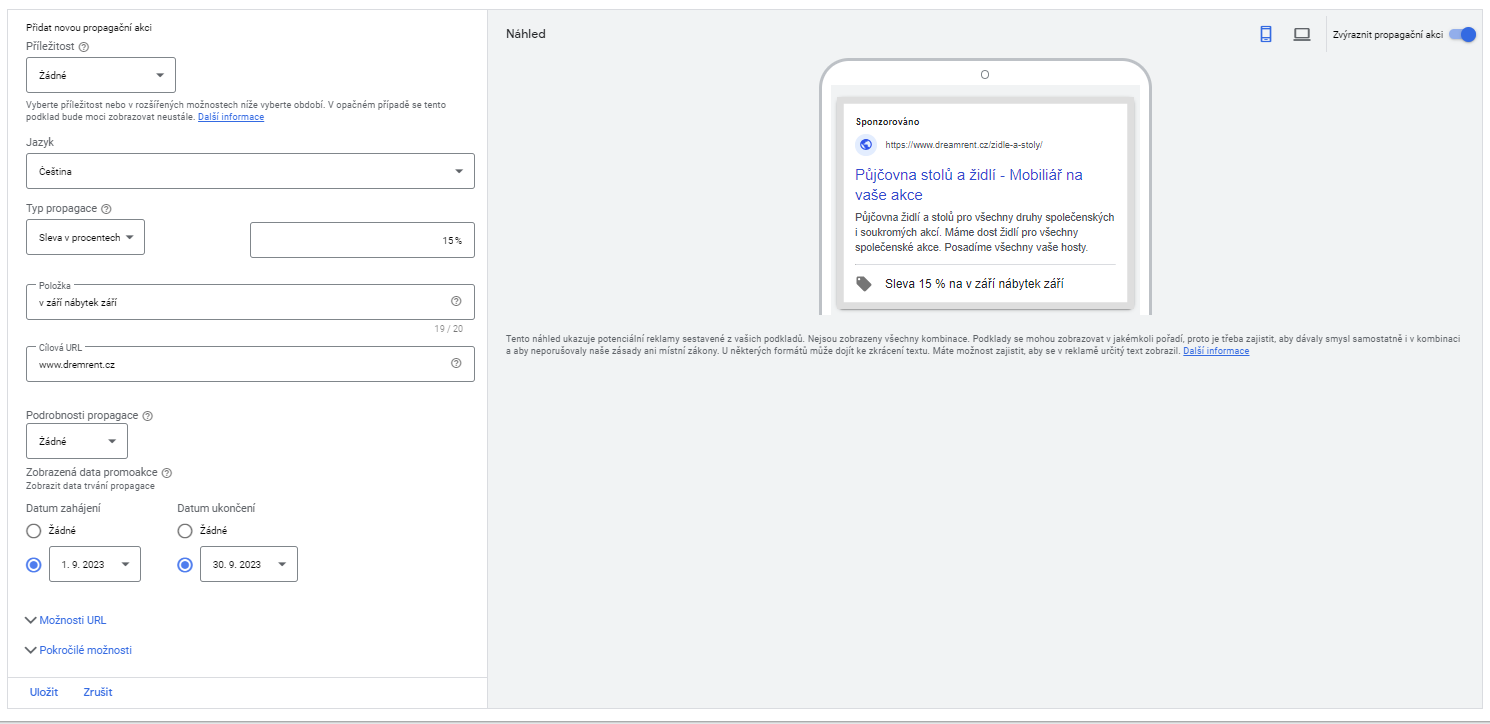Open the Sleva v procentech dropdown
Screen dimensions: 1490x724
(85, 237)
